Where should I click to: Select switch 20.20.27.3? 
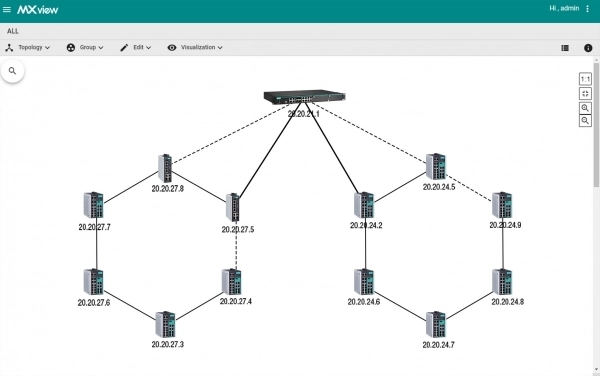pyautogui.click(x=165, y=324)
